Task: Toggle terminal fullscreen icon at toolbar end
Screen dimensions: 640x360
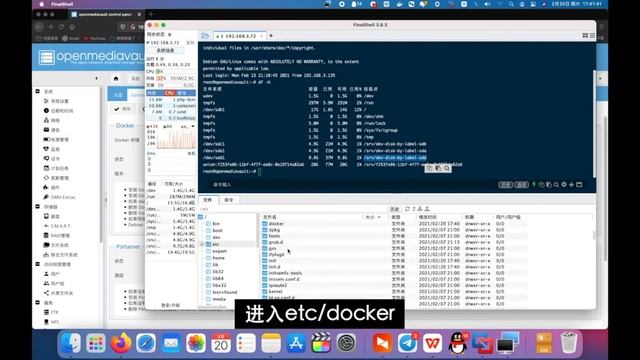Action: coord(579,184)
